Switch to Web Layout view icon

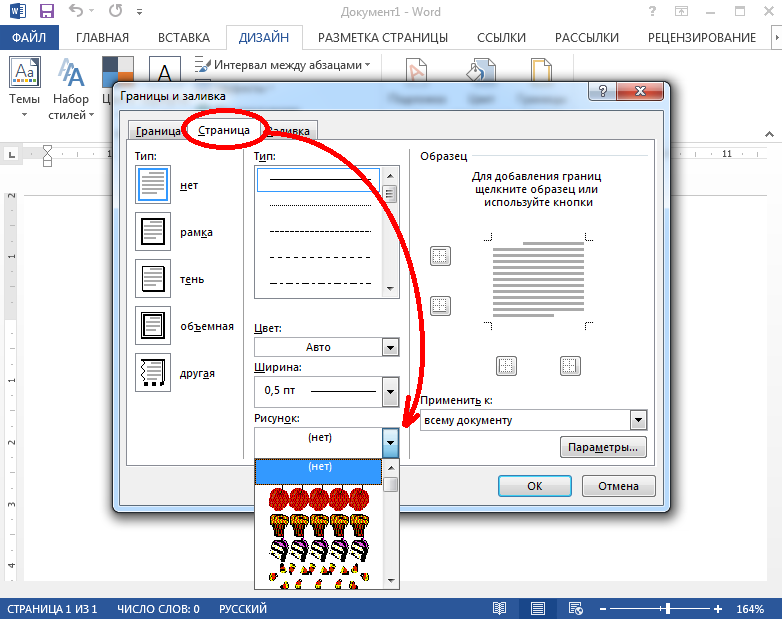coord(576,609)
